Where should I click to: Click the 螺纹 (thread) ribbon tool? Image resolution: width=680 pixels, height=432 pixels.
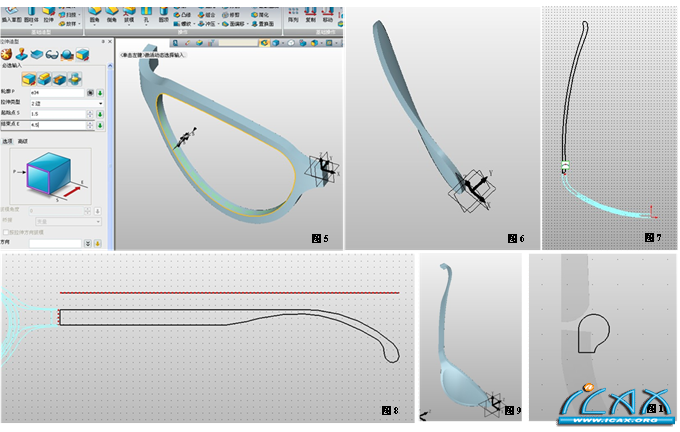click(x=182, y=24)
